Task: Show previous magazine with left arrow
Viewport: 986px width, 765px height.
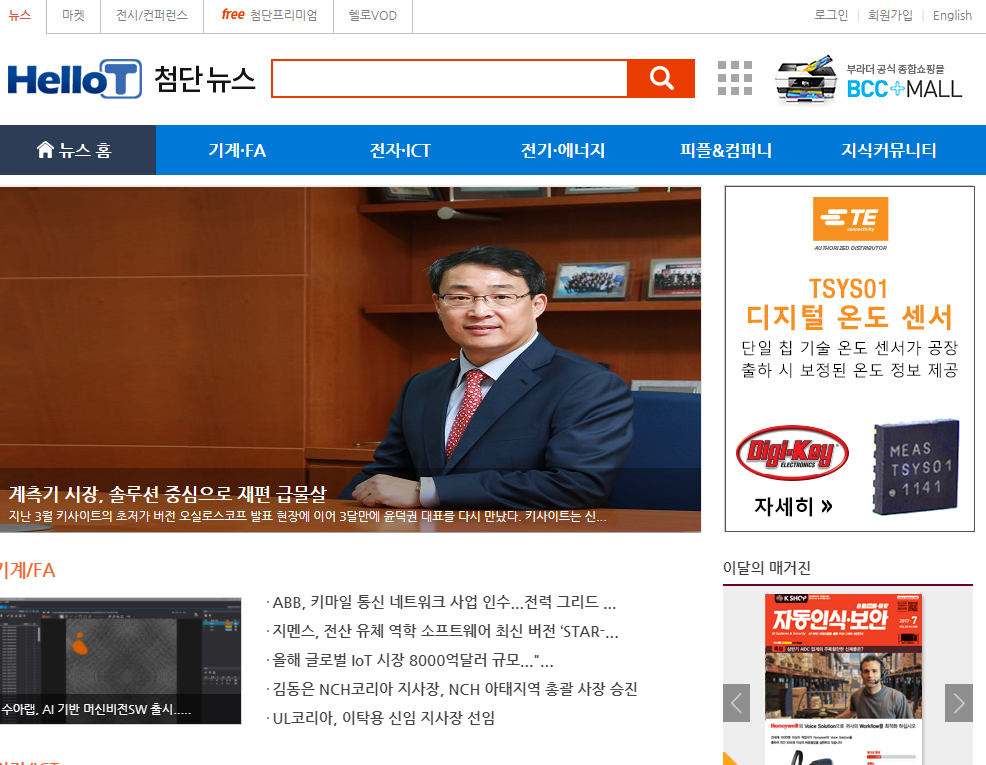Action: [x=737, y=703]
